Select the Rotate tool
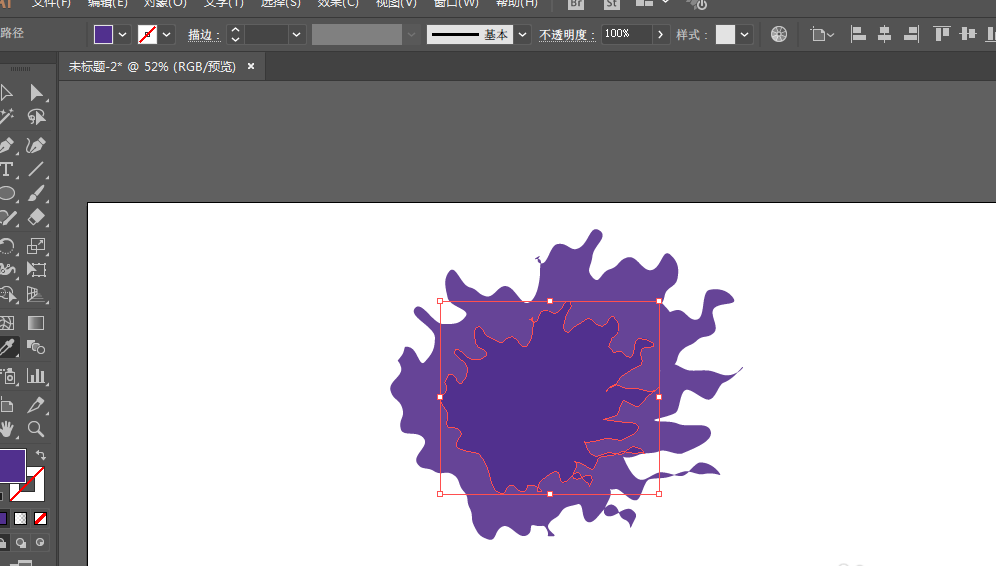This screenshot has height=566, width=996. point(6,246)
